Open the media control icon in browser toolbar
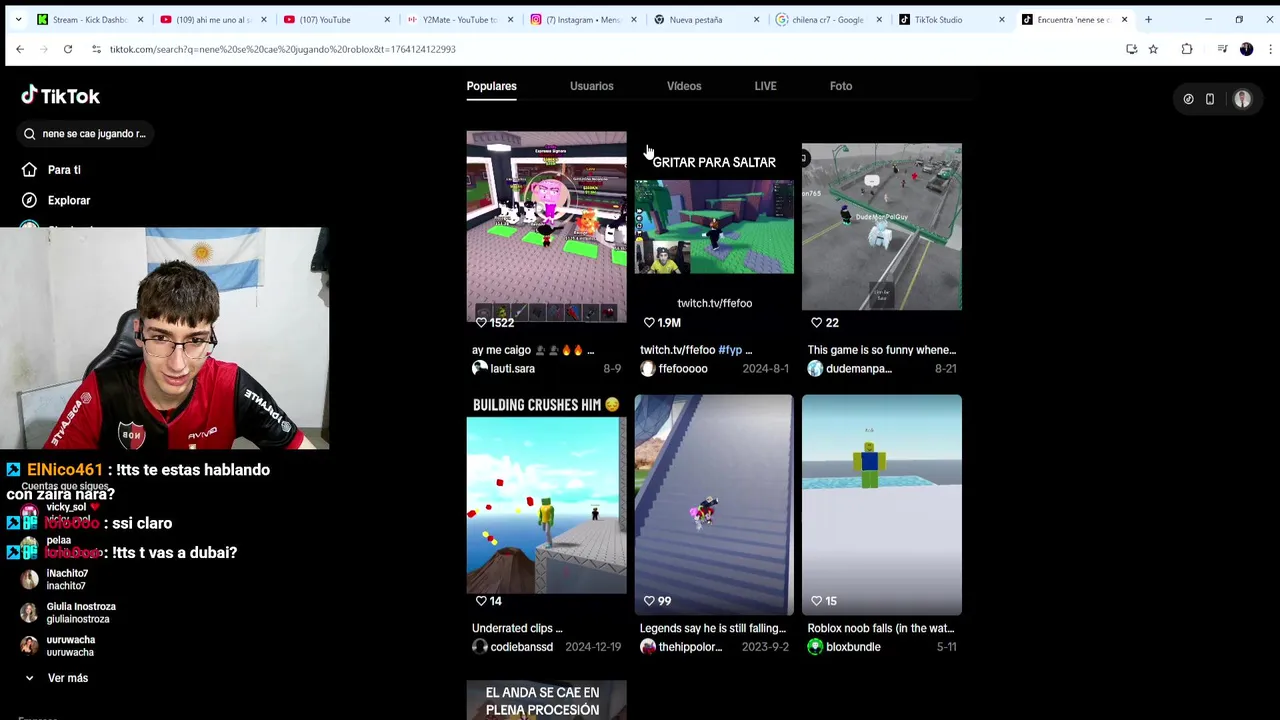 [1222, 49]
